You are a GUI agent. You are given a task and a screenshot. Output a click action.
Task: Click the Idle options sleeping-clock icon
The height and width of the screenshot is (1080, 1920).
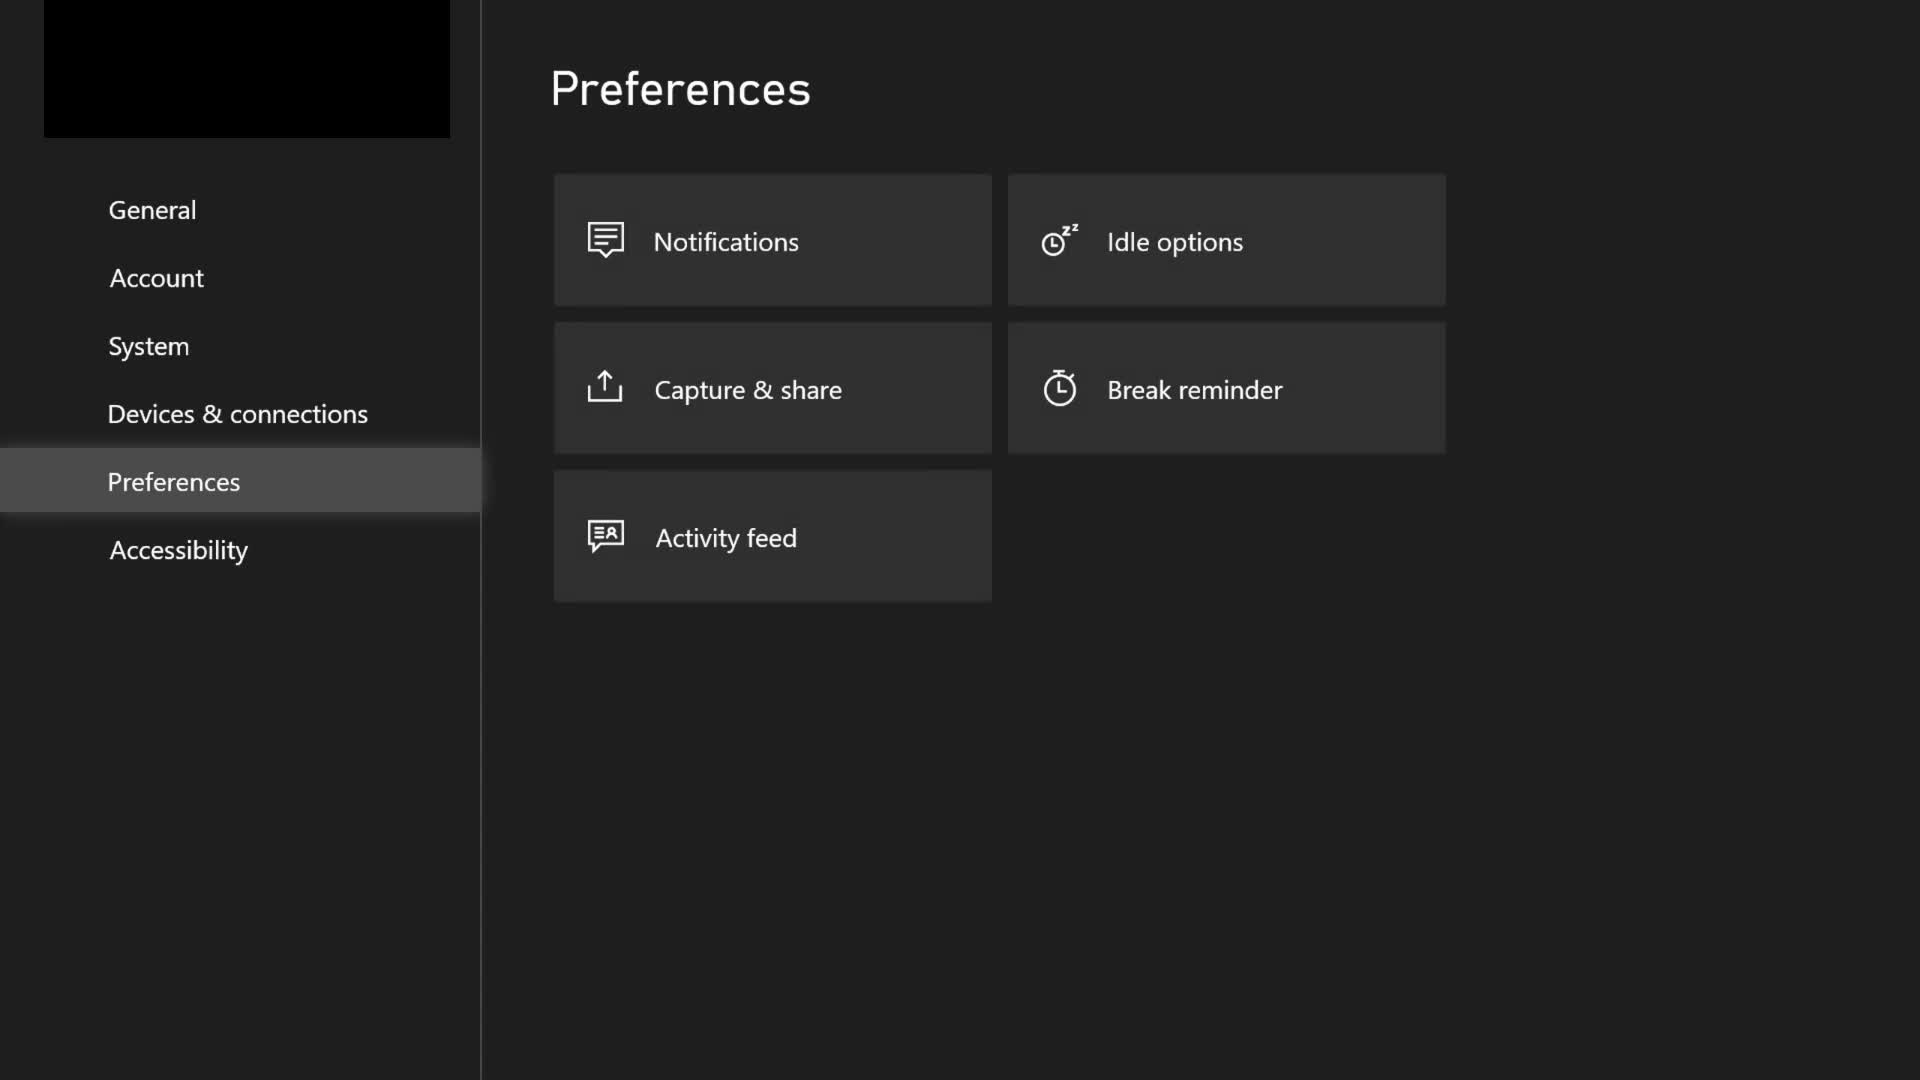tap(1059, 240)
